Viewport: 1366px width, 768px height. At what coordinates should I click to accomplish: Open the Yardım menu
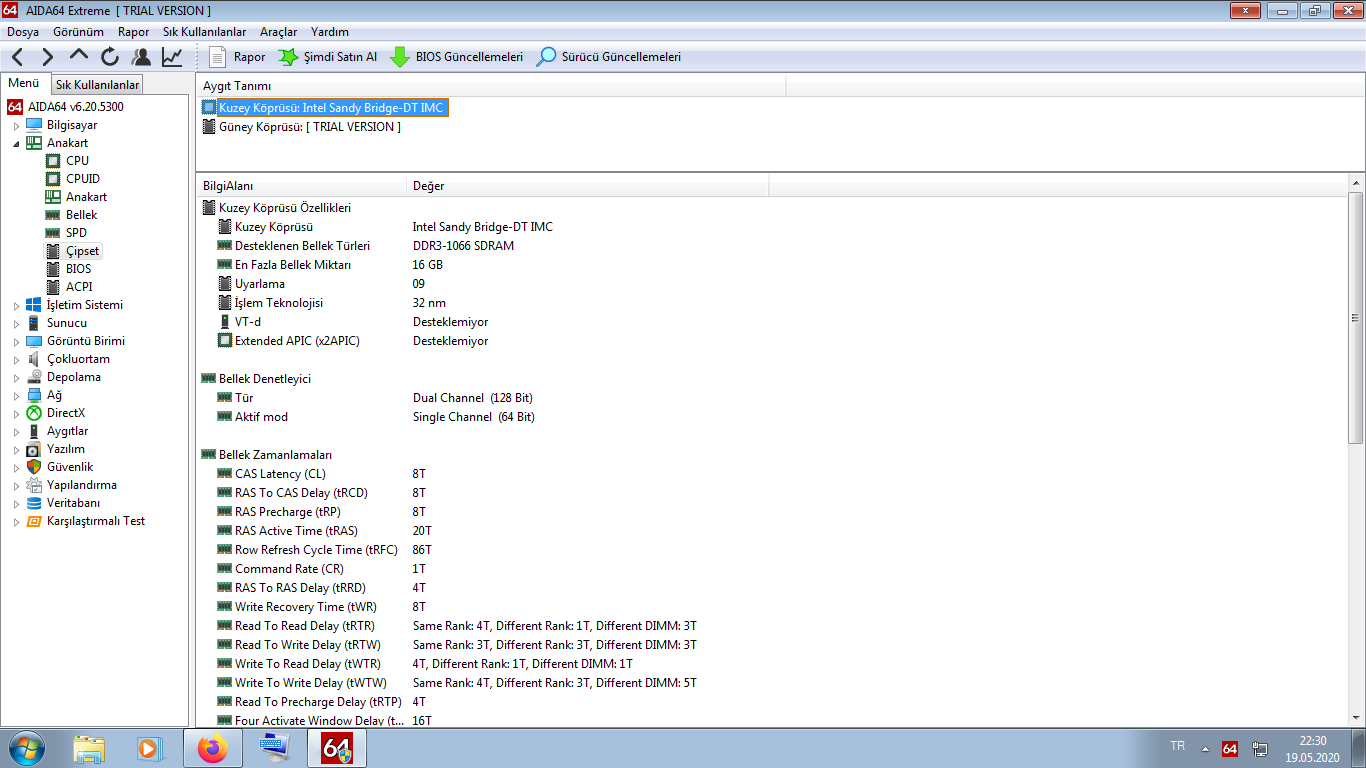click(x=330, y=32)
